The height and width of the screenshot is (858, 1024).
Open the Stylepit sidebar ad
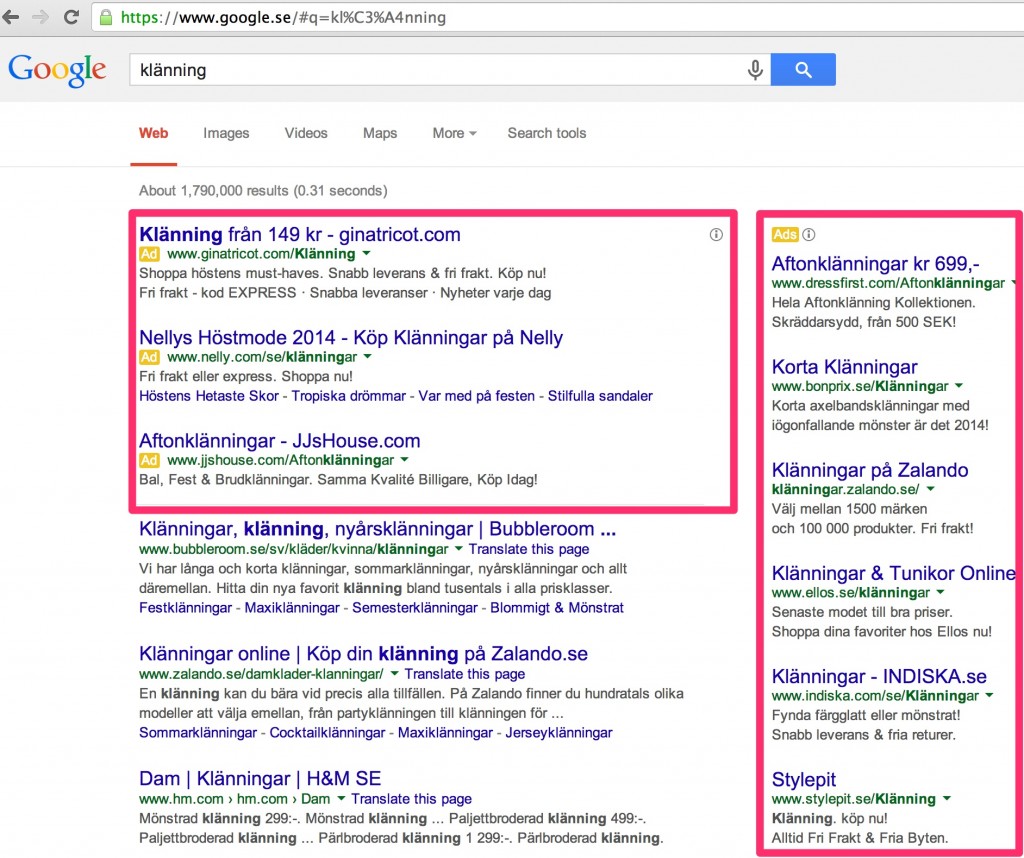point(804,780)
